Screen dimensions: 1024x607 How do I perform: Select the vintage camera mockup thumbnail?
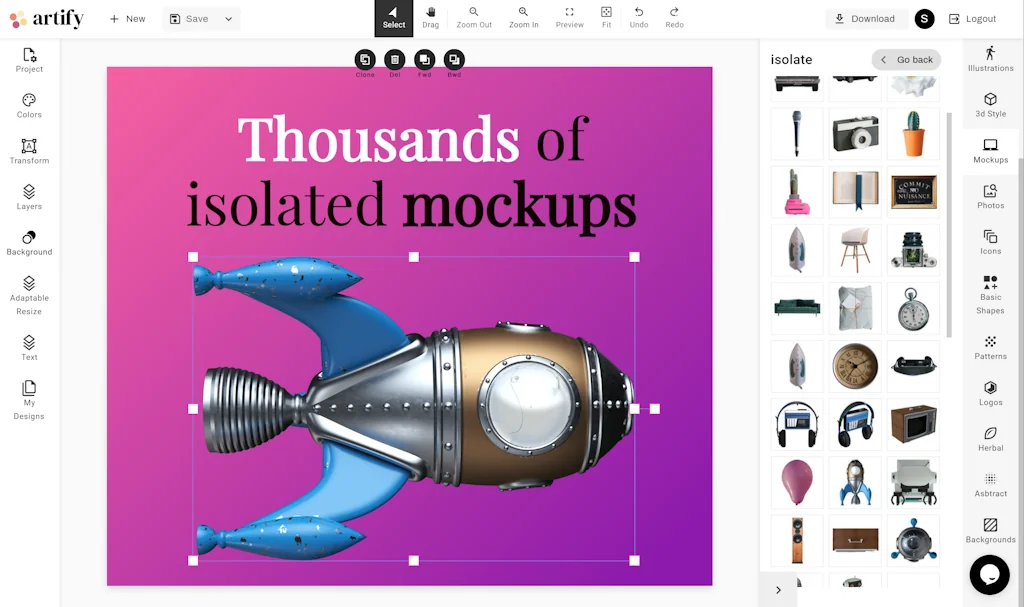(x=855, y=134)
